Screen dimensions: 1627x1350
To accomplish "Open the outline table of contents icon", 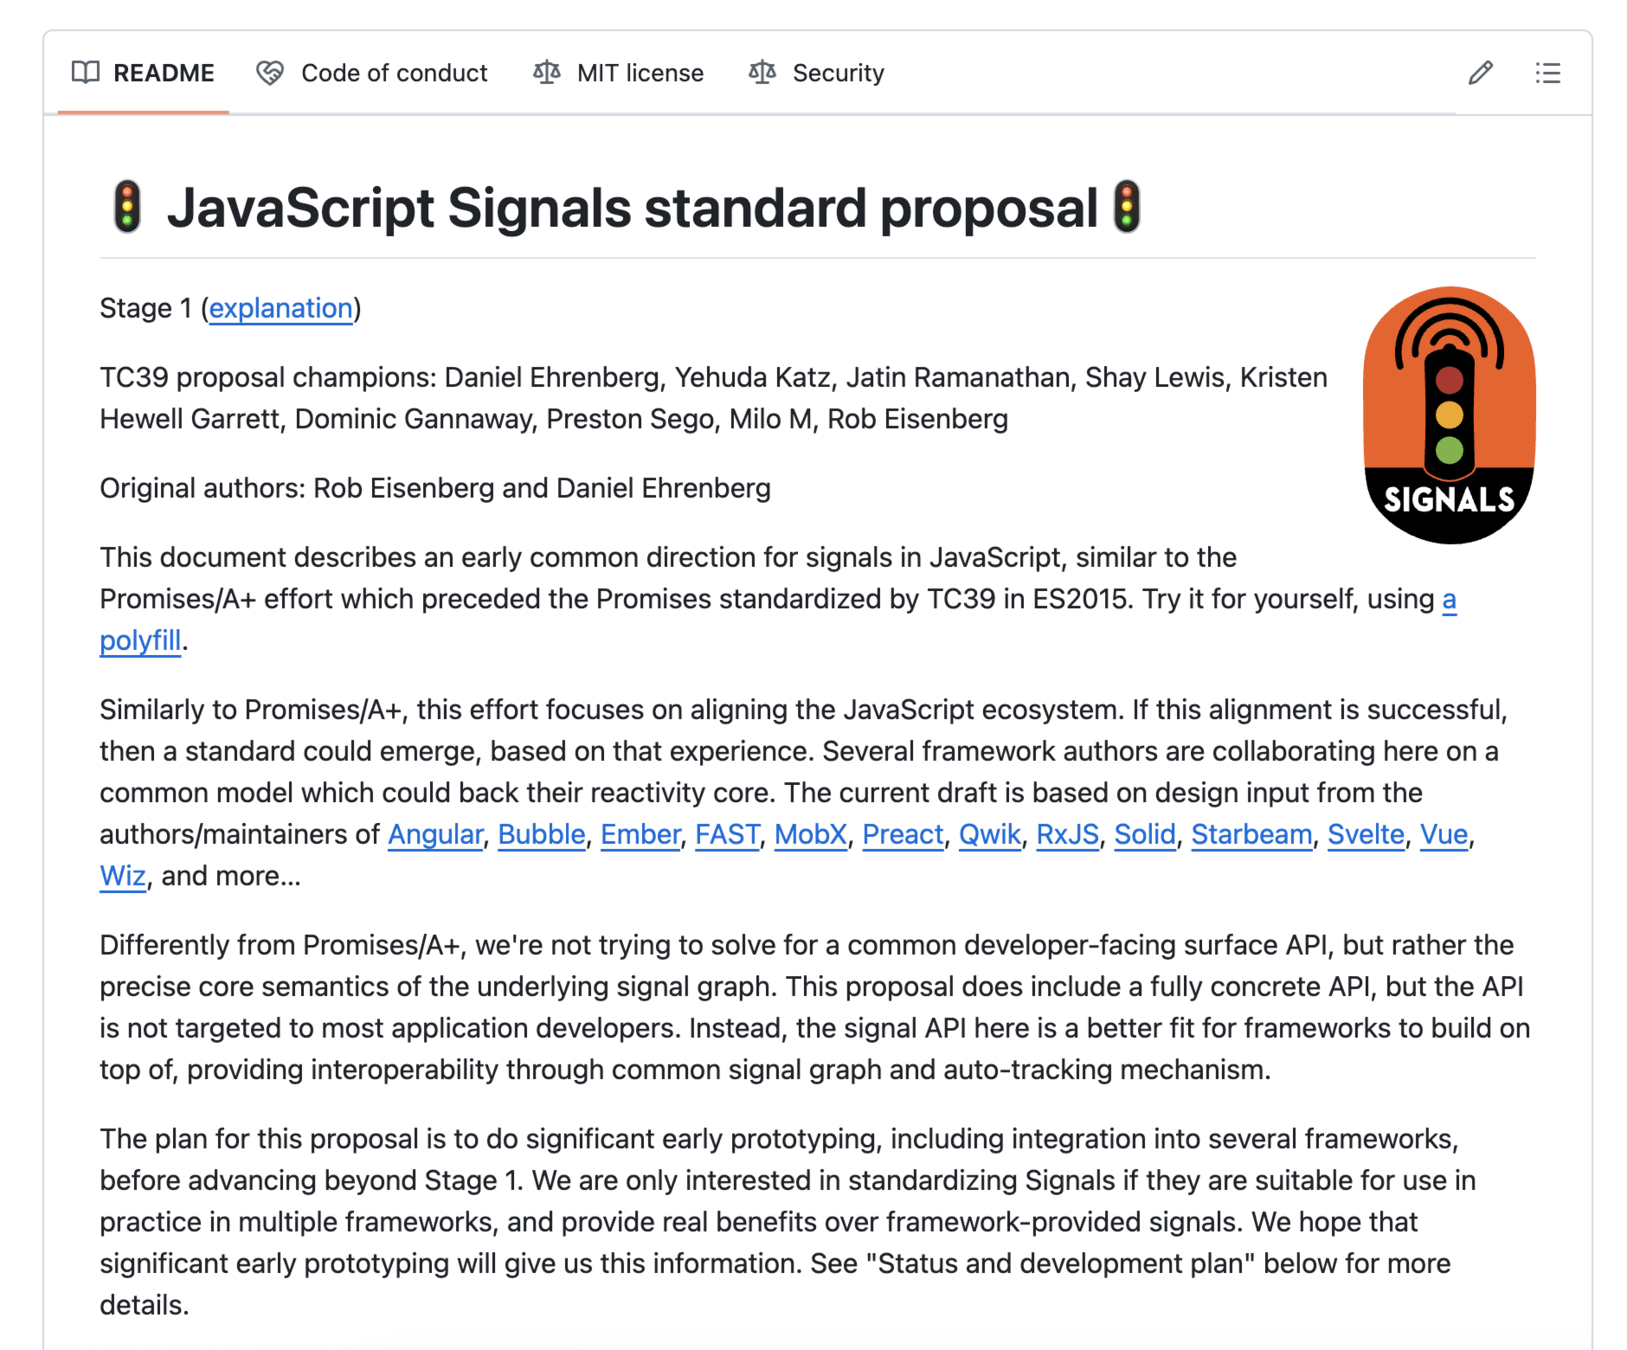I will 1548,73.
